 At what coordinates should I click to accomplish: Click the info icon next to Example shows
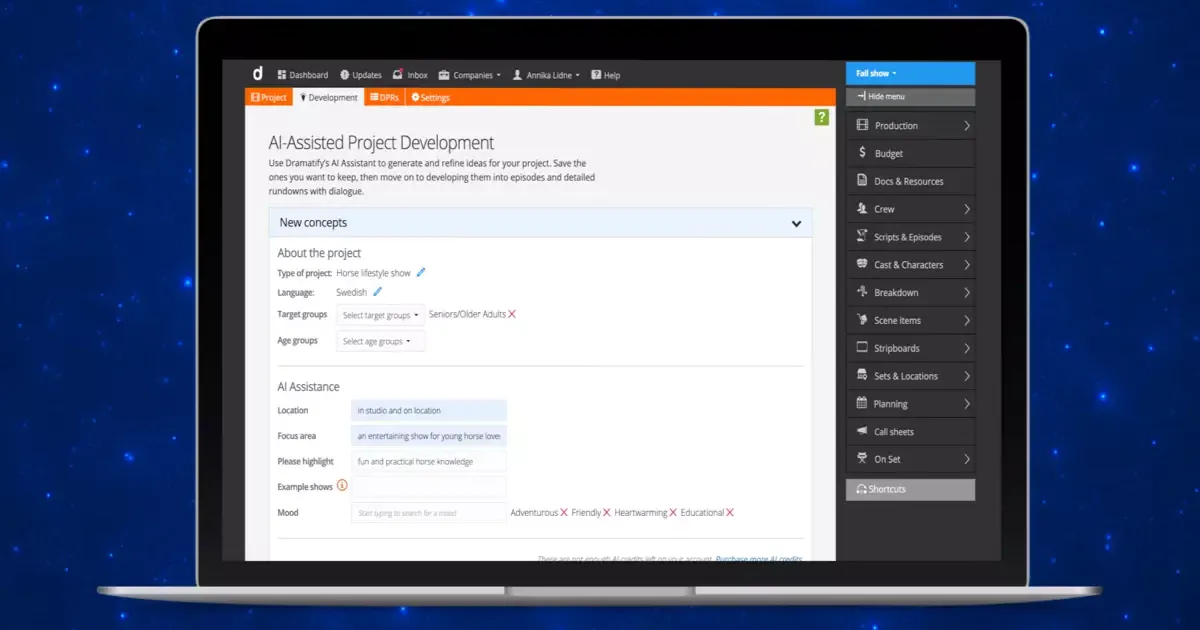(342, 485)
